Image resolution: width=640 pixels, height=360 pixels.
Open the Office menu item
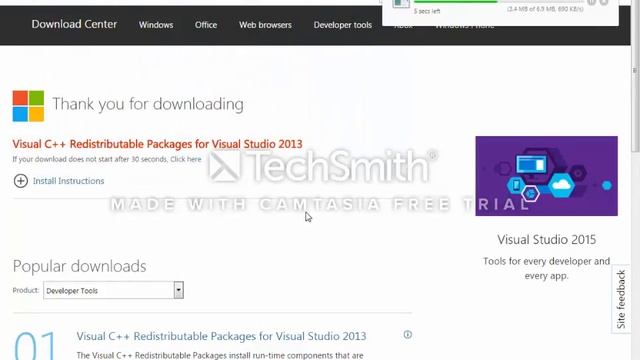click(206, 25)
